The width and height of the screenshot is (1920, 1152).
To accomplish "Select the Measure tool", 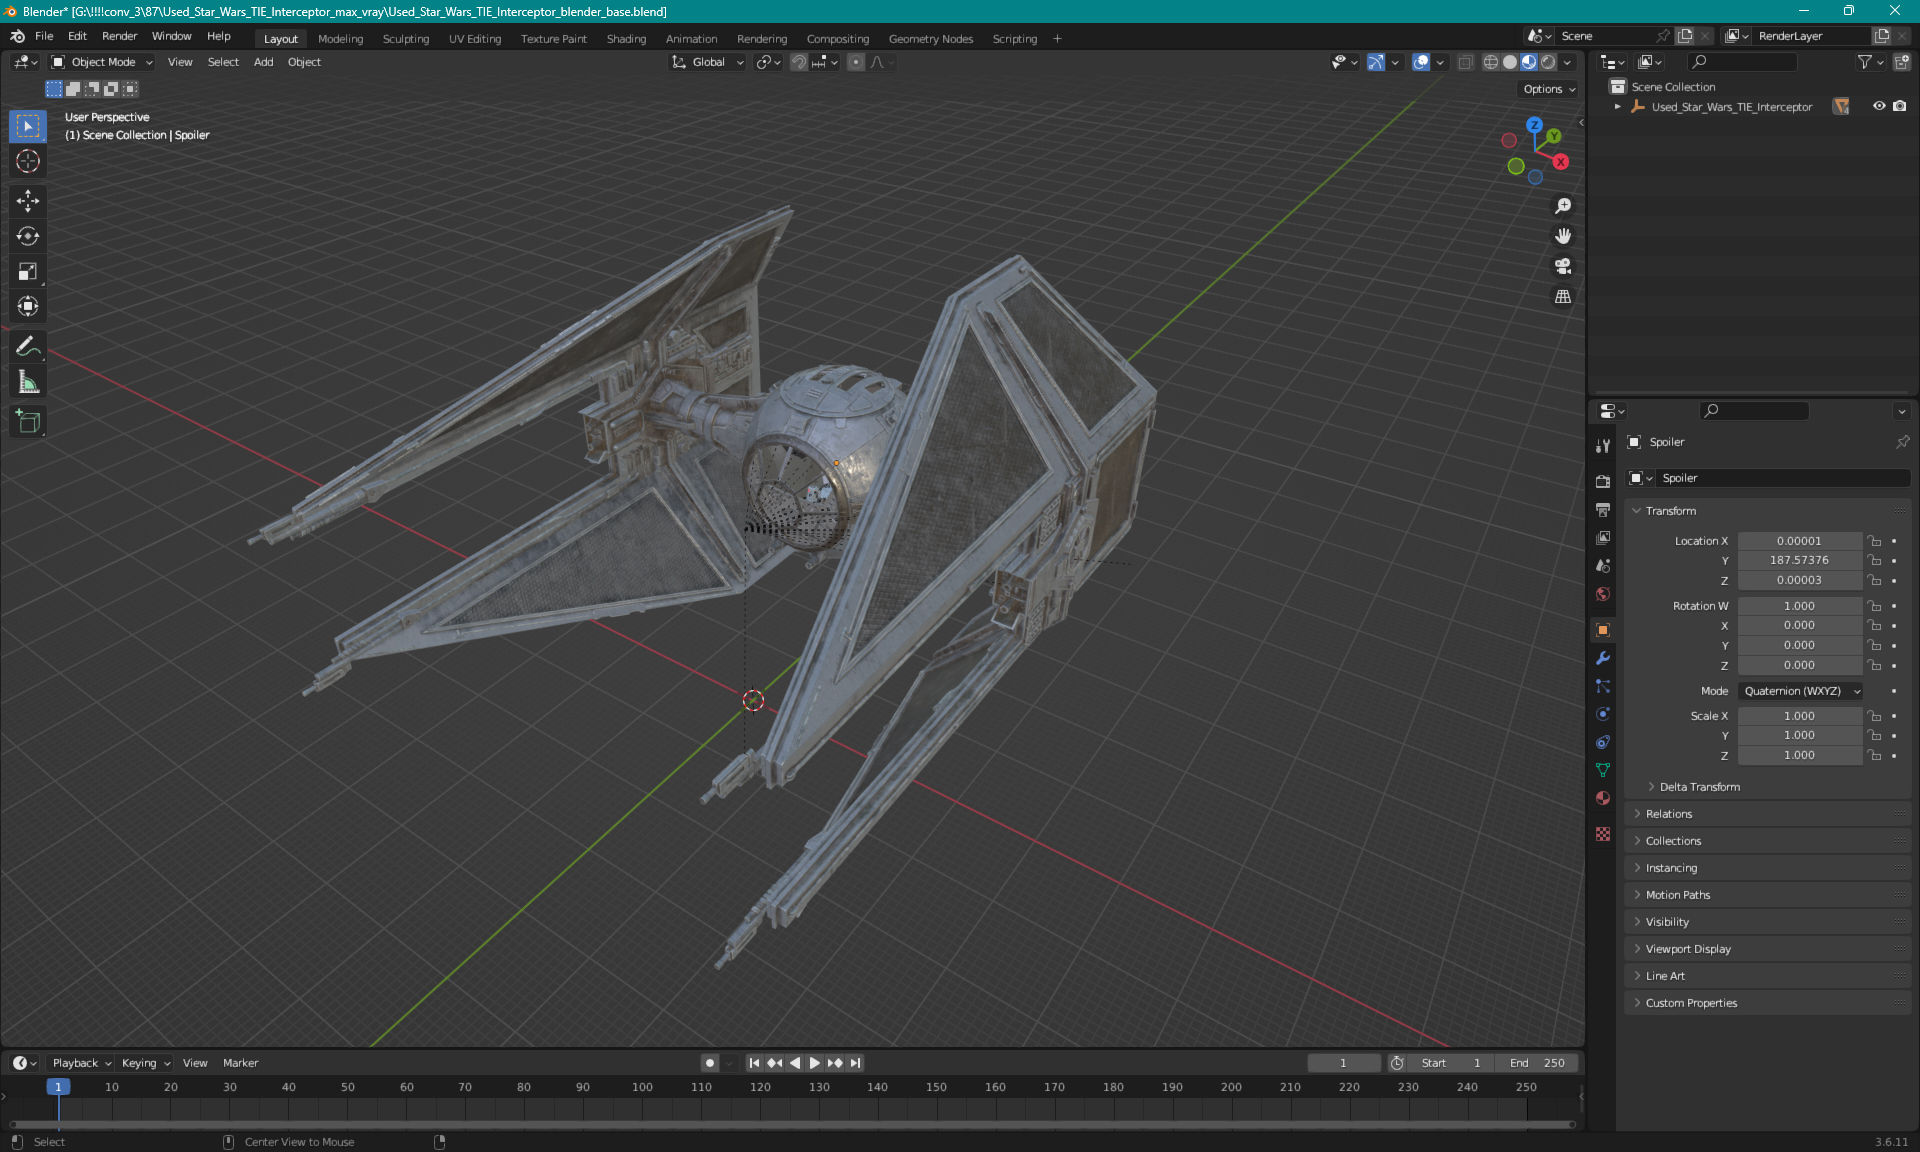I will pos(28,381).
